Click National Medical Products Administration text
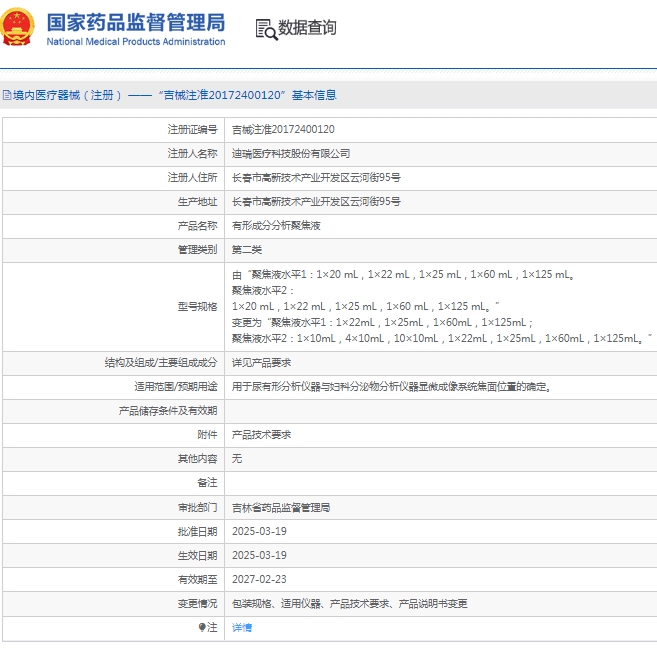This screenshot has width=657, height=648. pyautogui.click(x=136, y=42)
